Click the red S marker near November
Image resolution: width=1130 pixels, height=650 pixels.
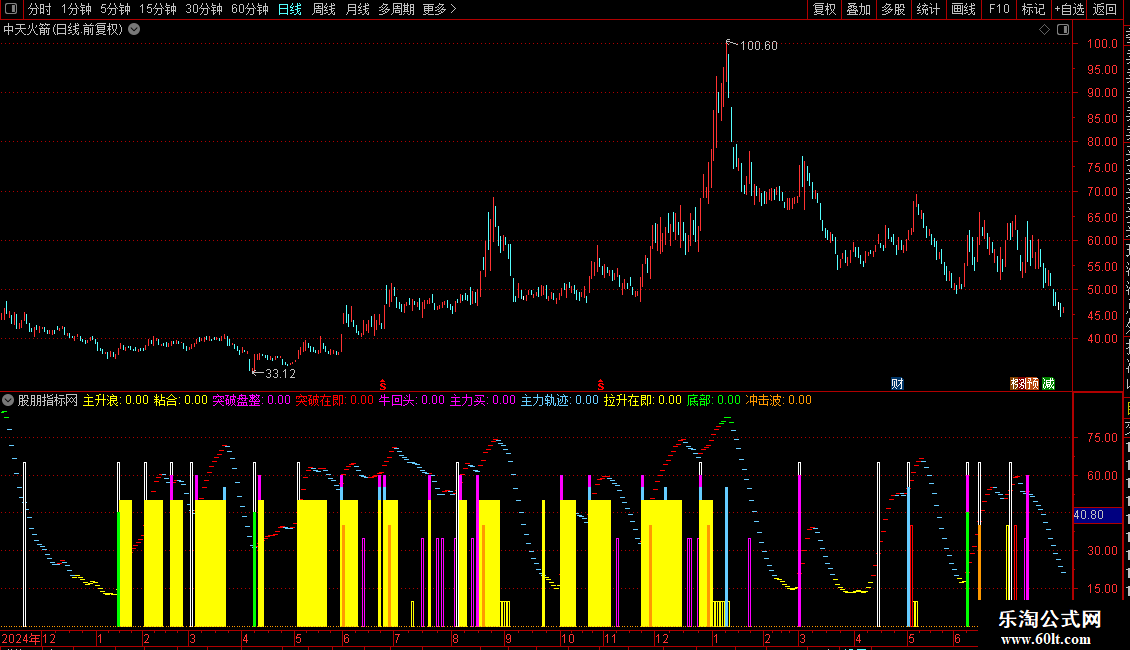[x=600, y=386]
